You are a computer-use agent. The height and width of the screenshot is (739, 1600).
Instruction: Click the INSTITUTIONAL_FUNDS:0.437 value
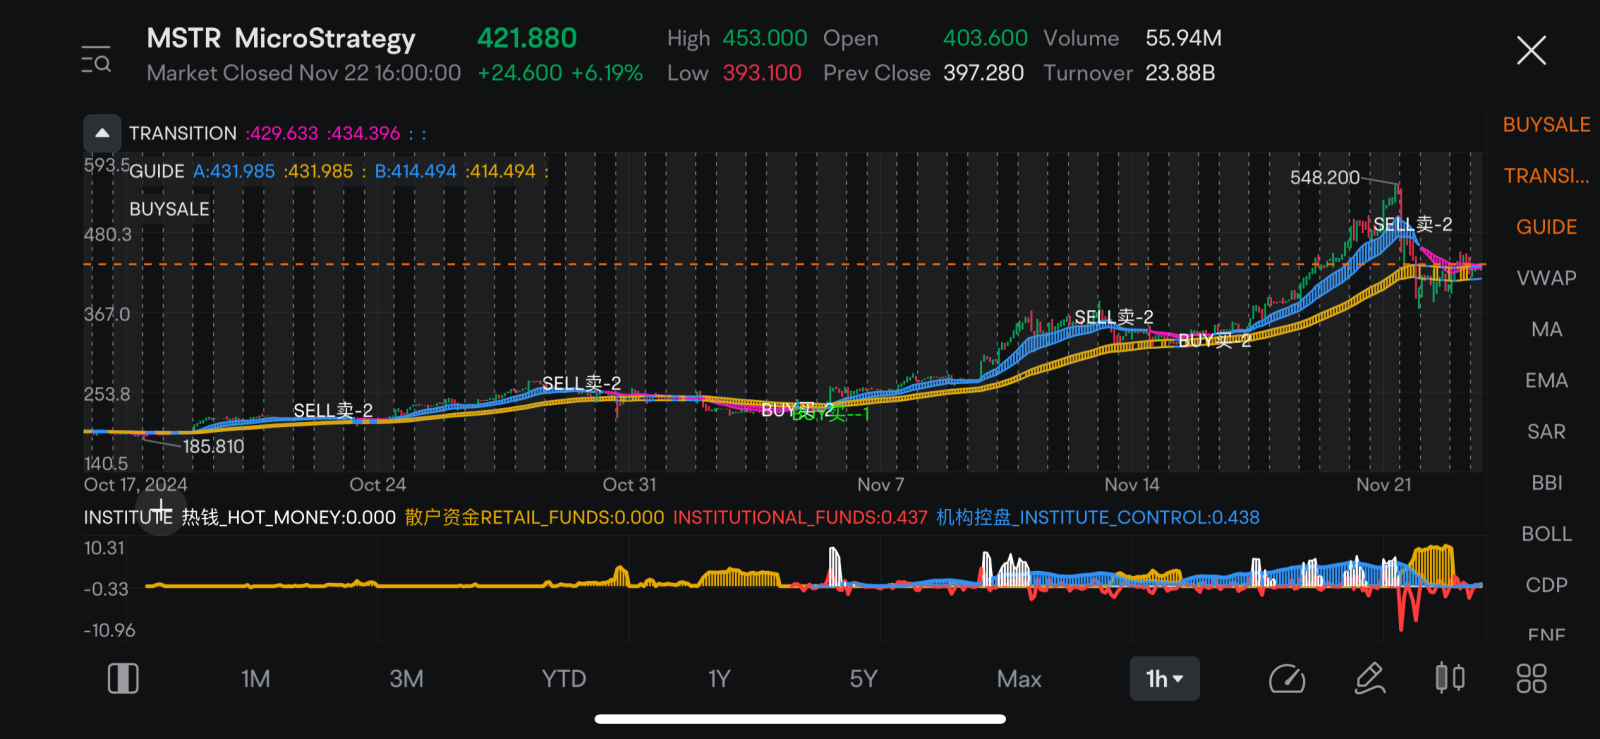(x=800, y=517)
